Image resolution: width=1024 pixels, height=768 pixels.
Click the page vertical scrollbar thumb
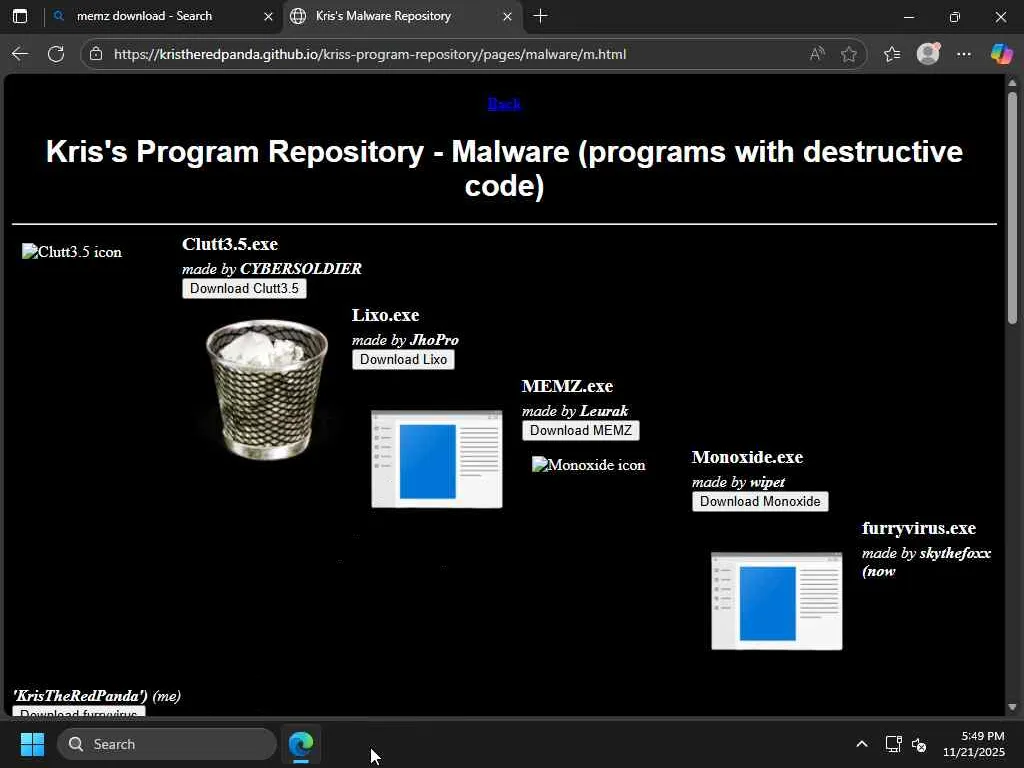click(x=1012, y=208)
